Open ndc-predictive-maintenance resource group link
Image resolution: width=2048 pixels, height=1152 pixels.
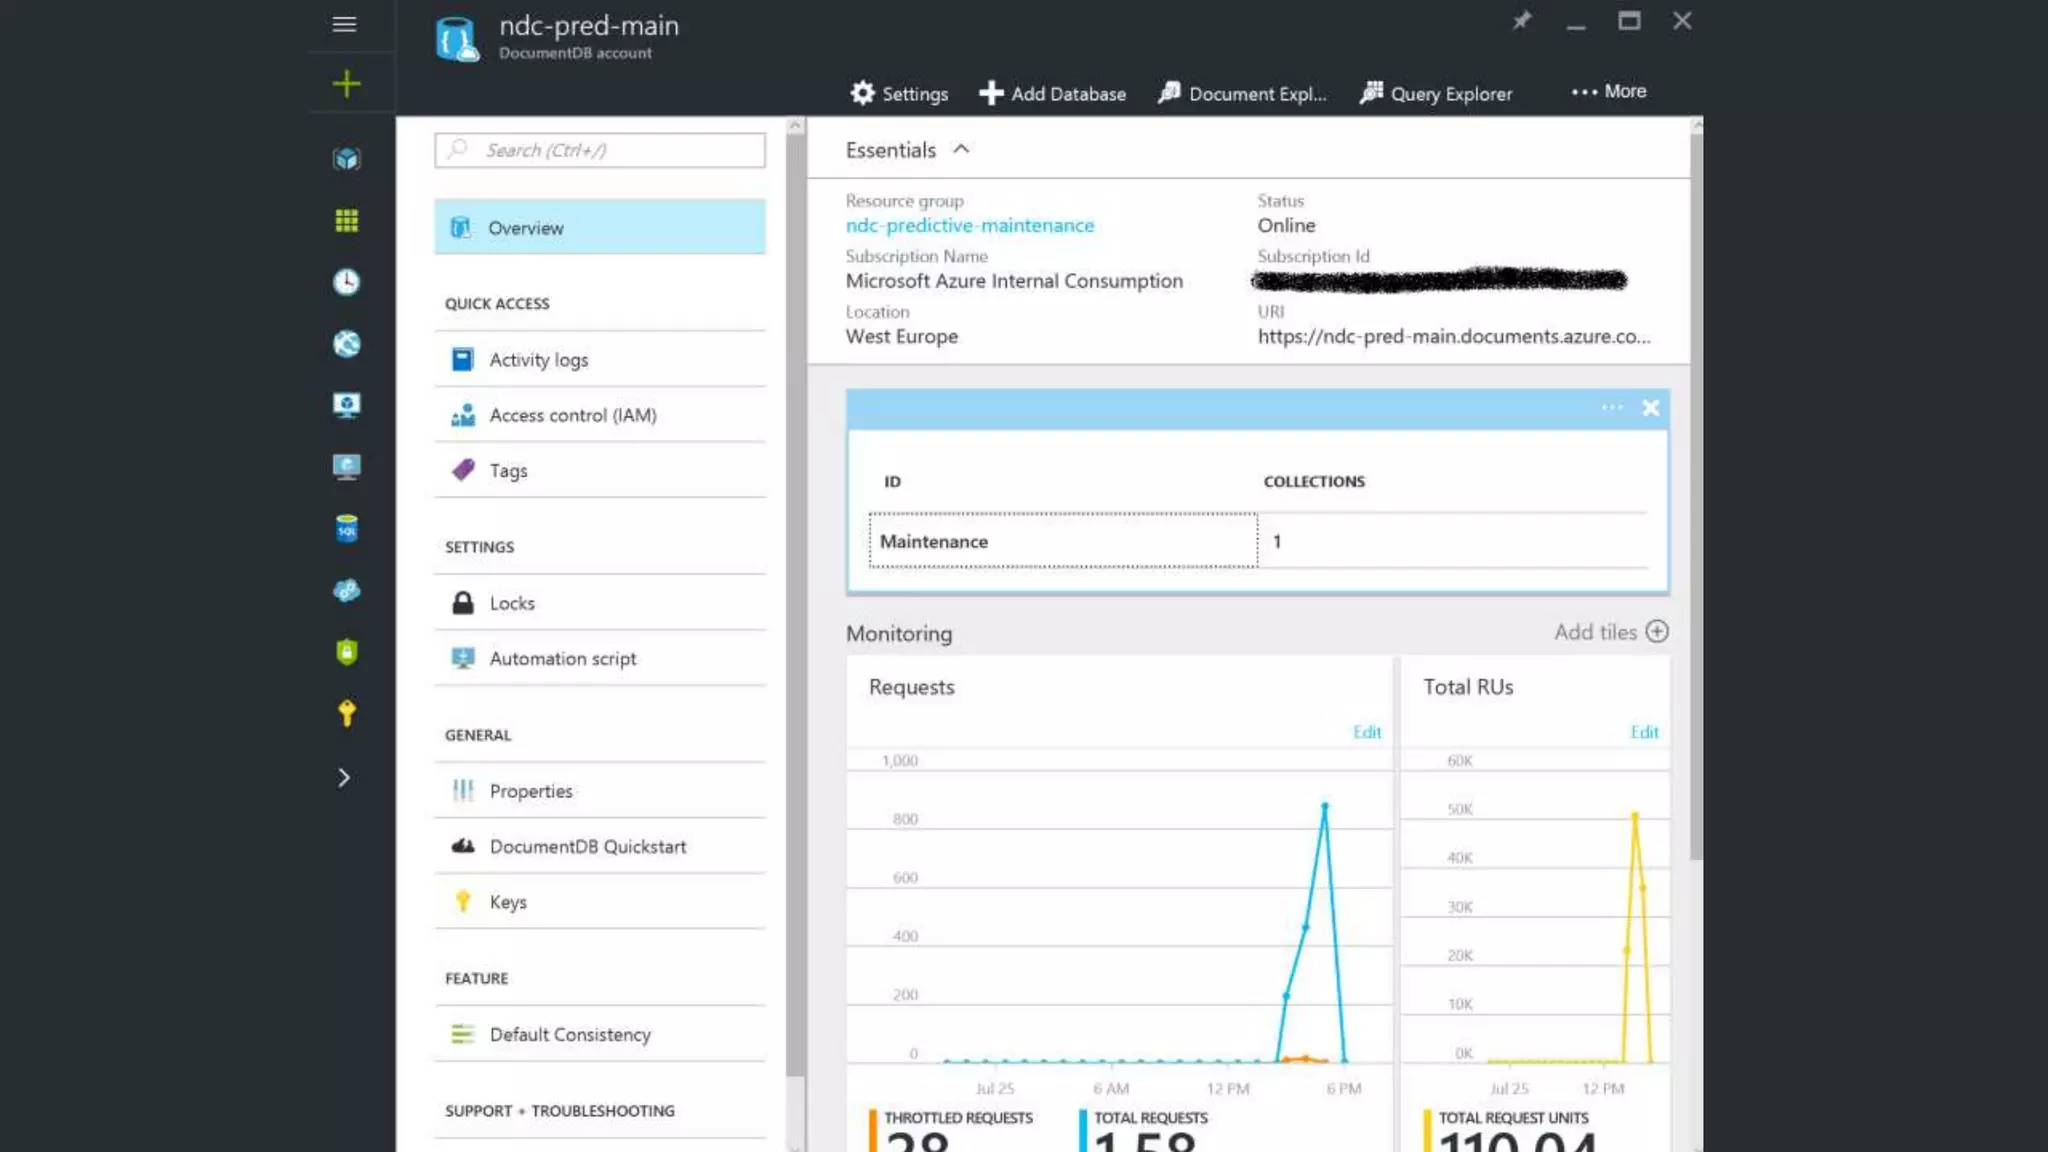[969, 226]
